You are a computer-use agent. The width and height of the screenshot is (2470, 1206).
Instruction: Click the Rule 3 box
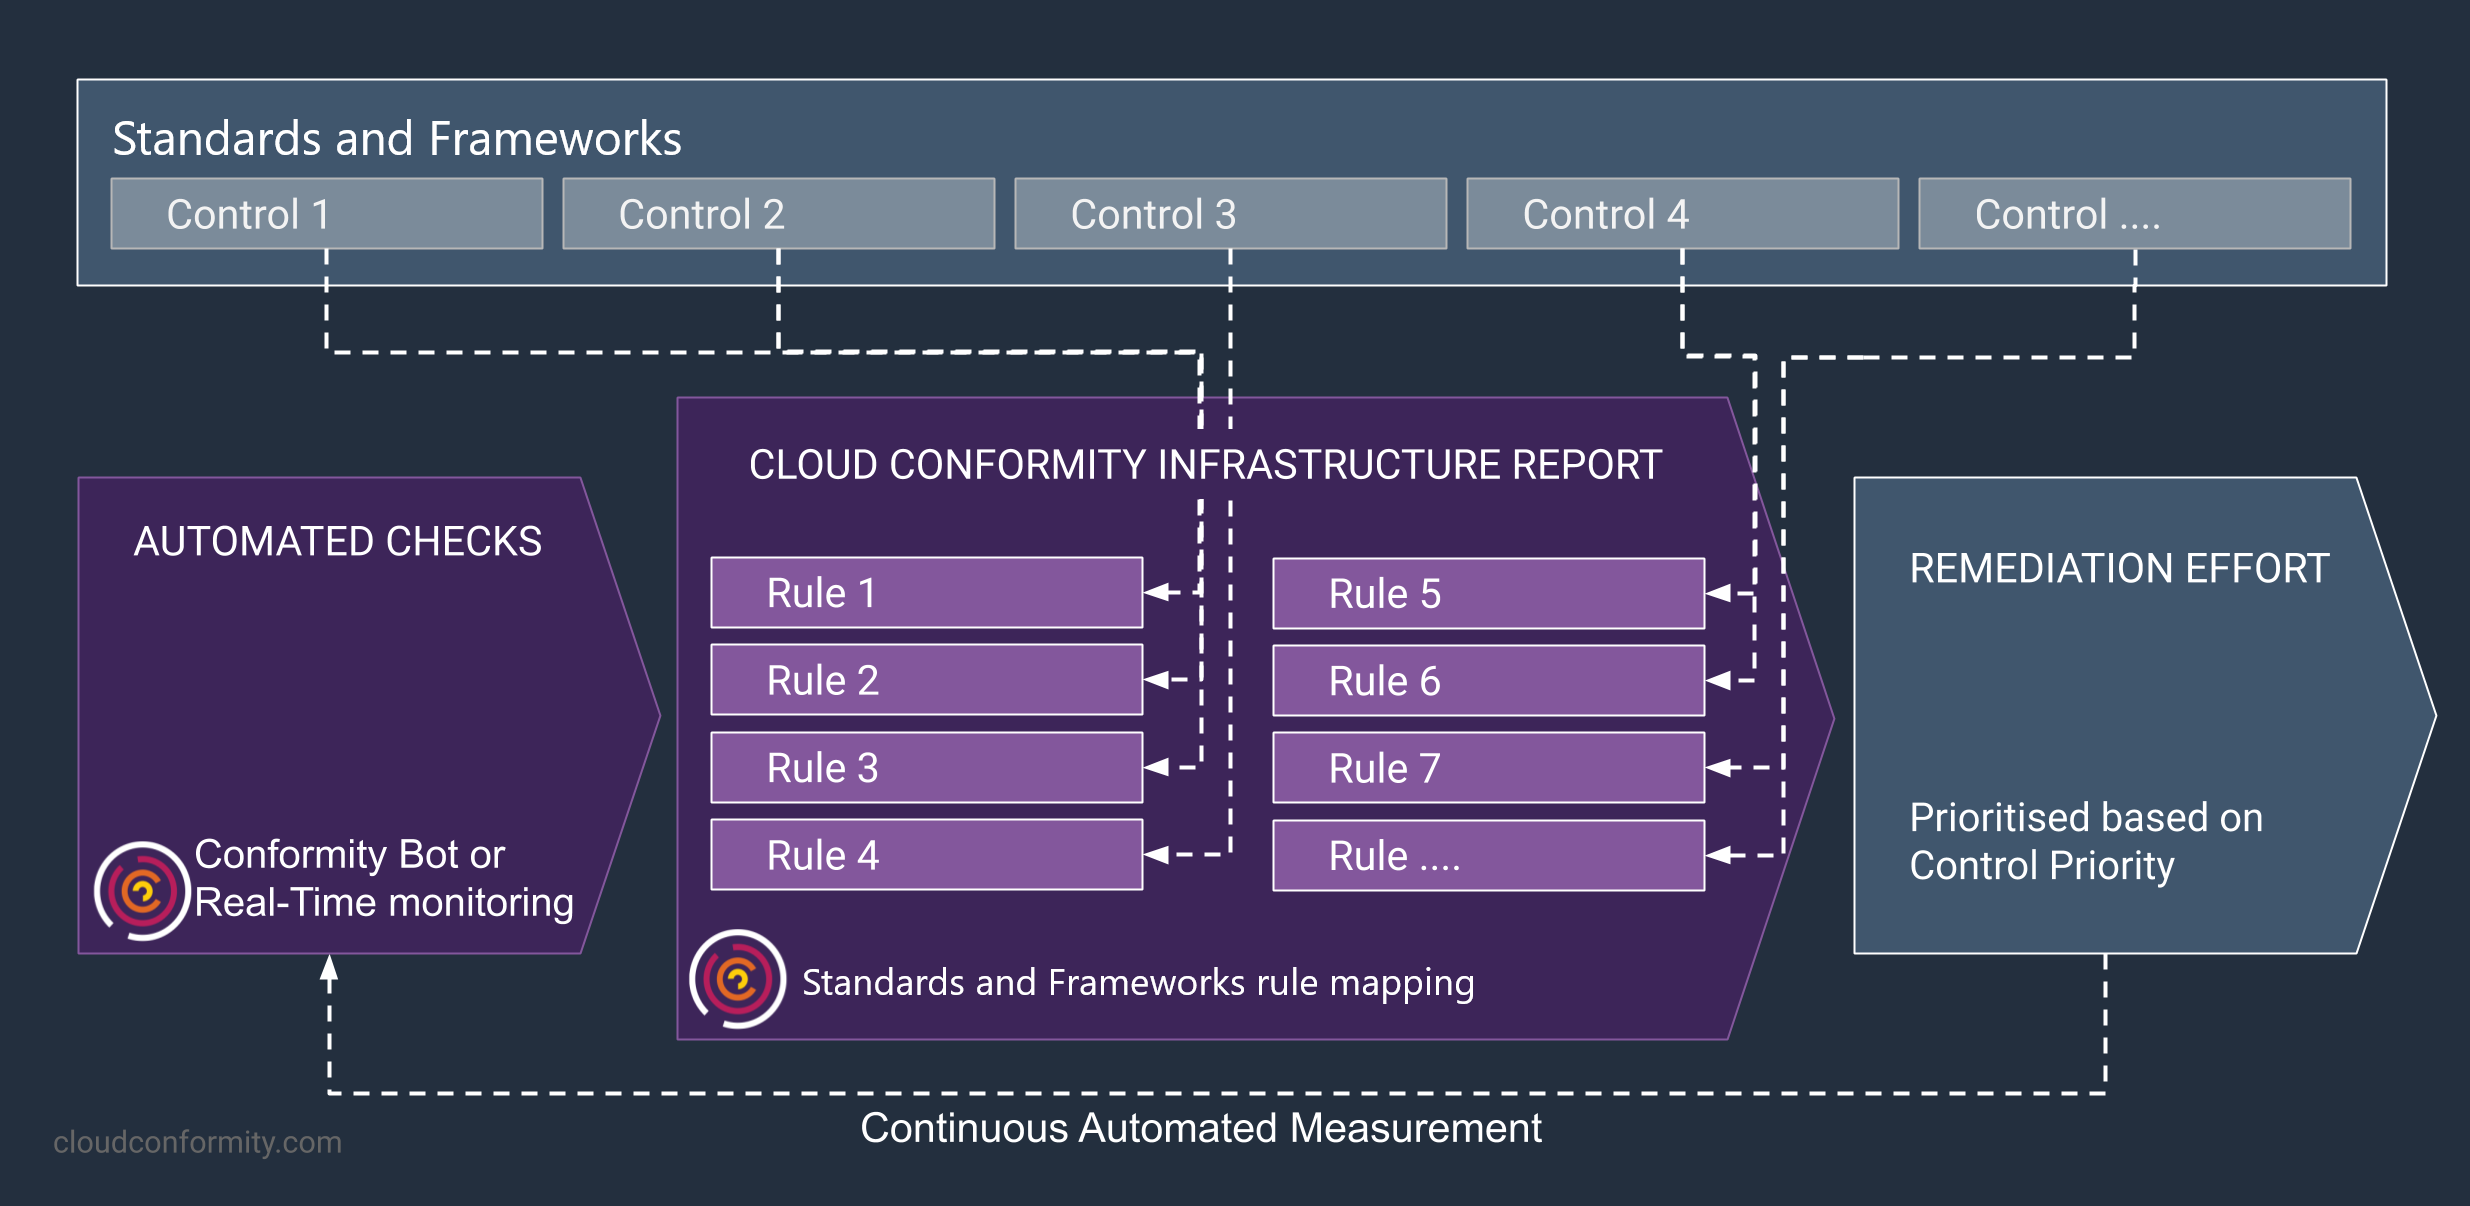[927, 768]
